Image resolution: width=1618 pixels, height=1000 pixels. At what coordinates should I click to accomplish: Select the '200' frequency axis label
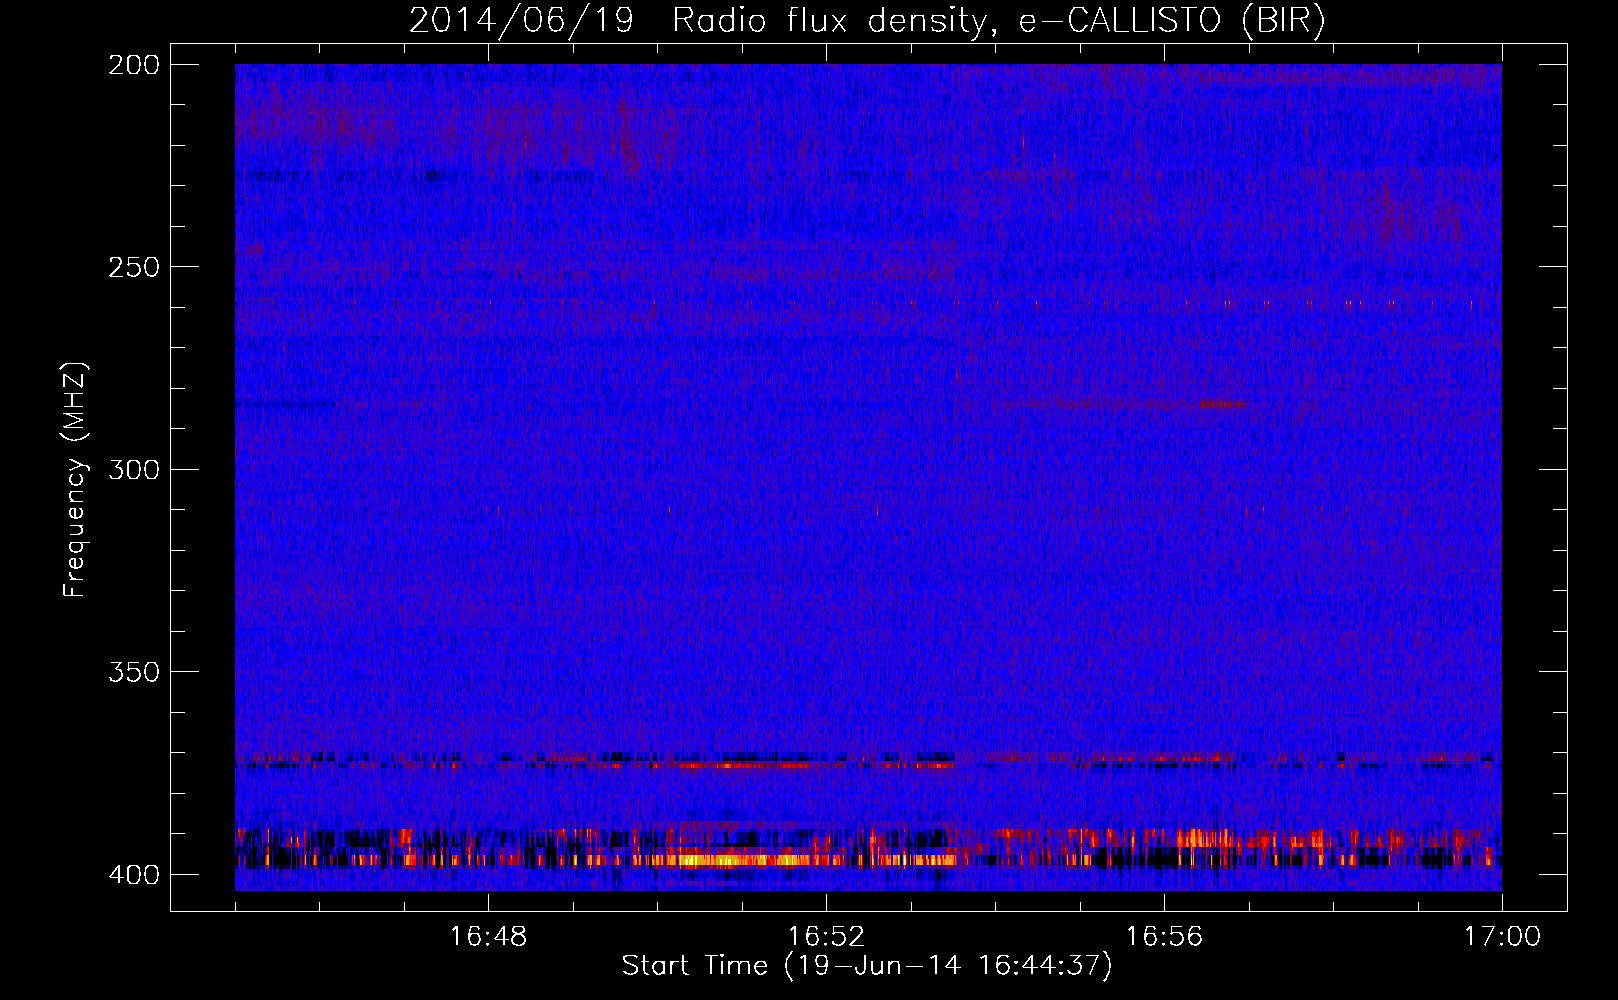[134, 65]
